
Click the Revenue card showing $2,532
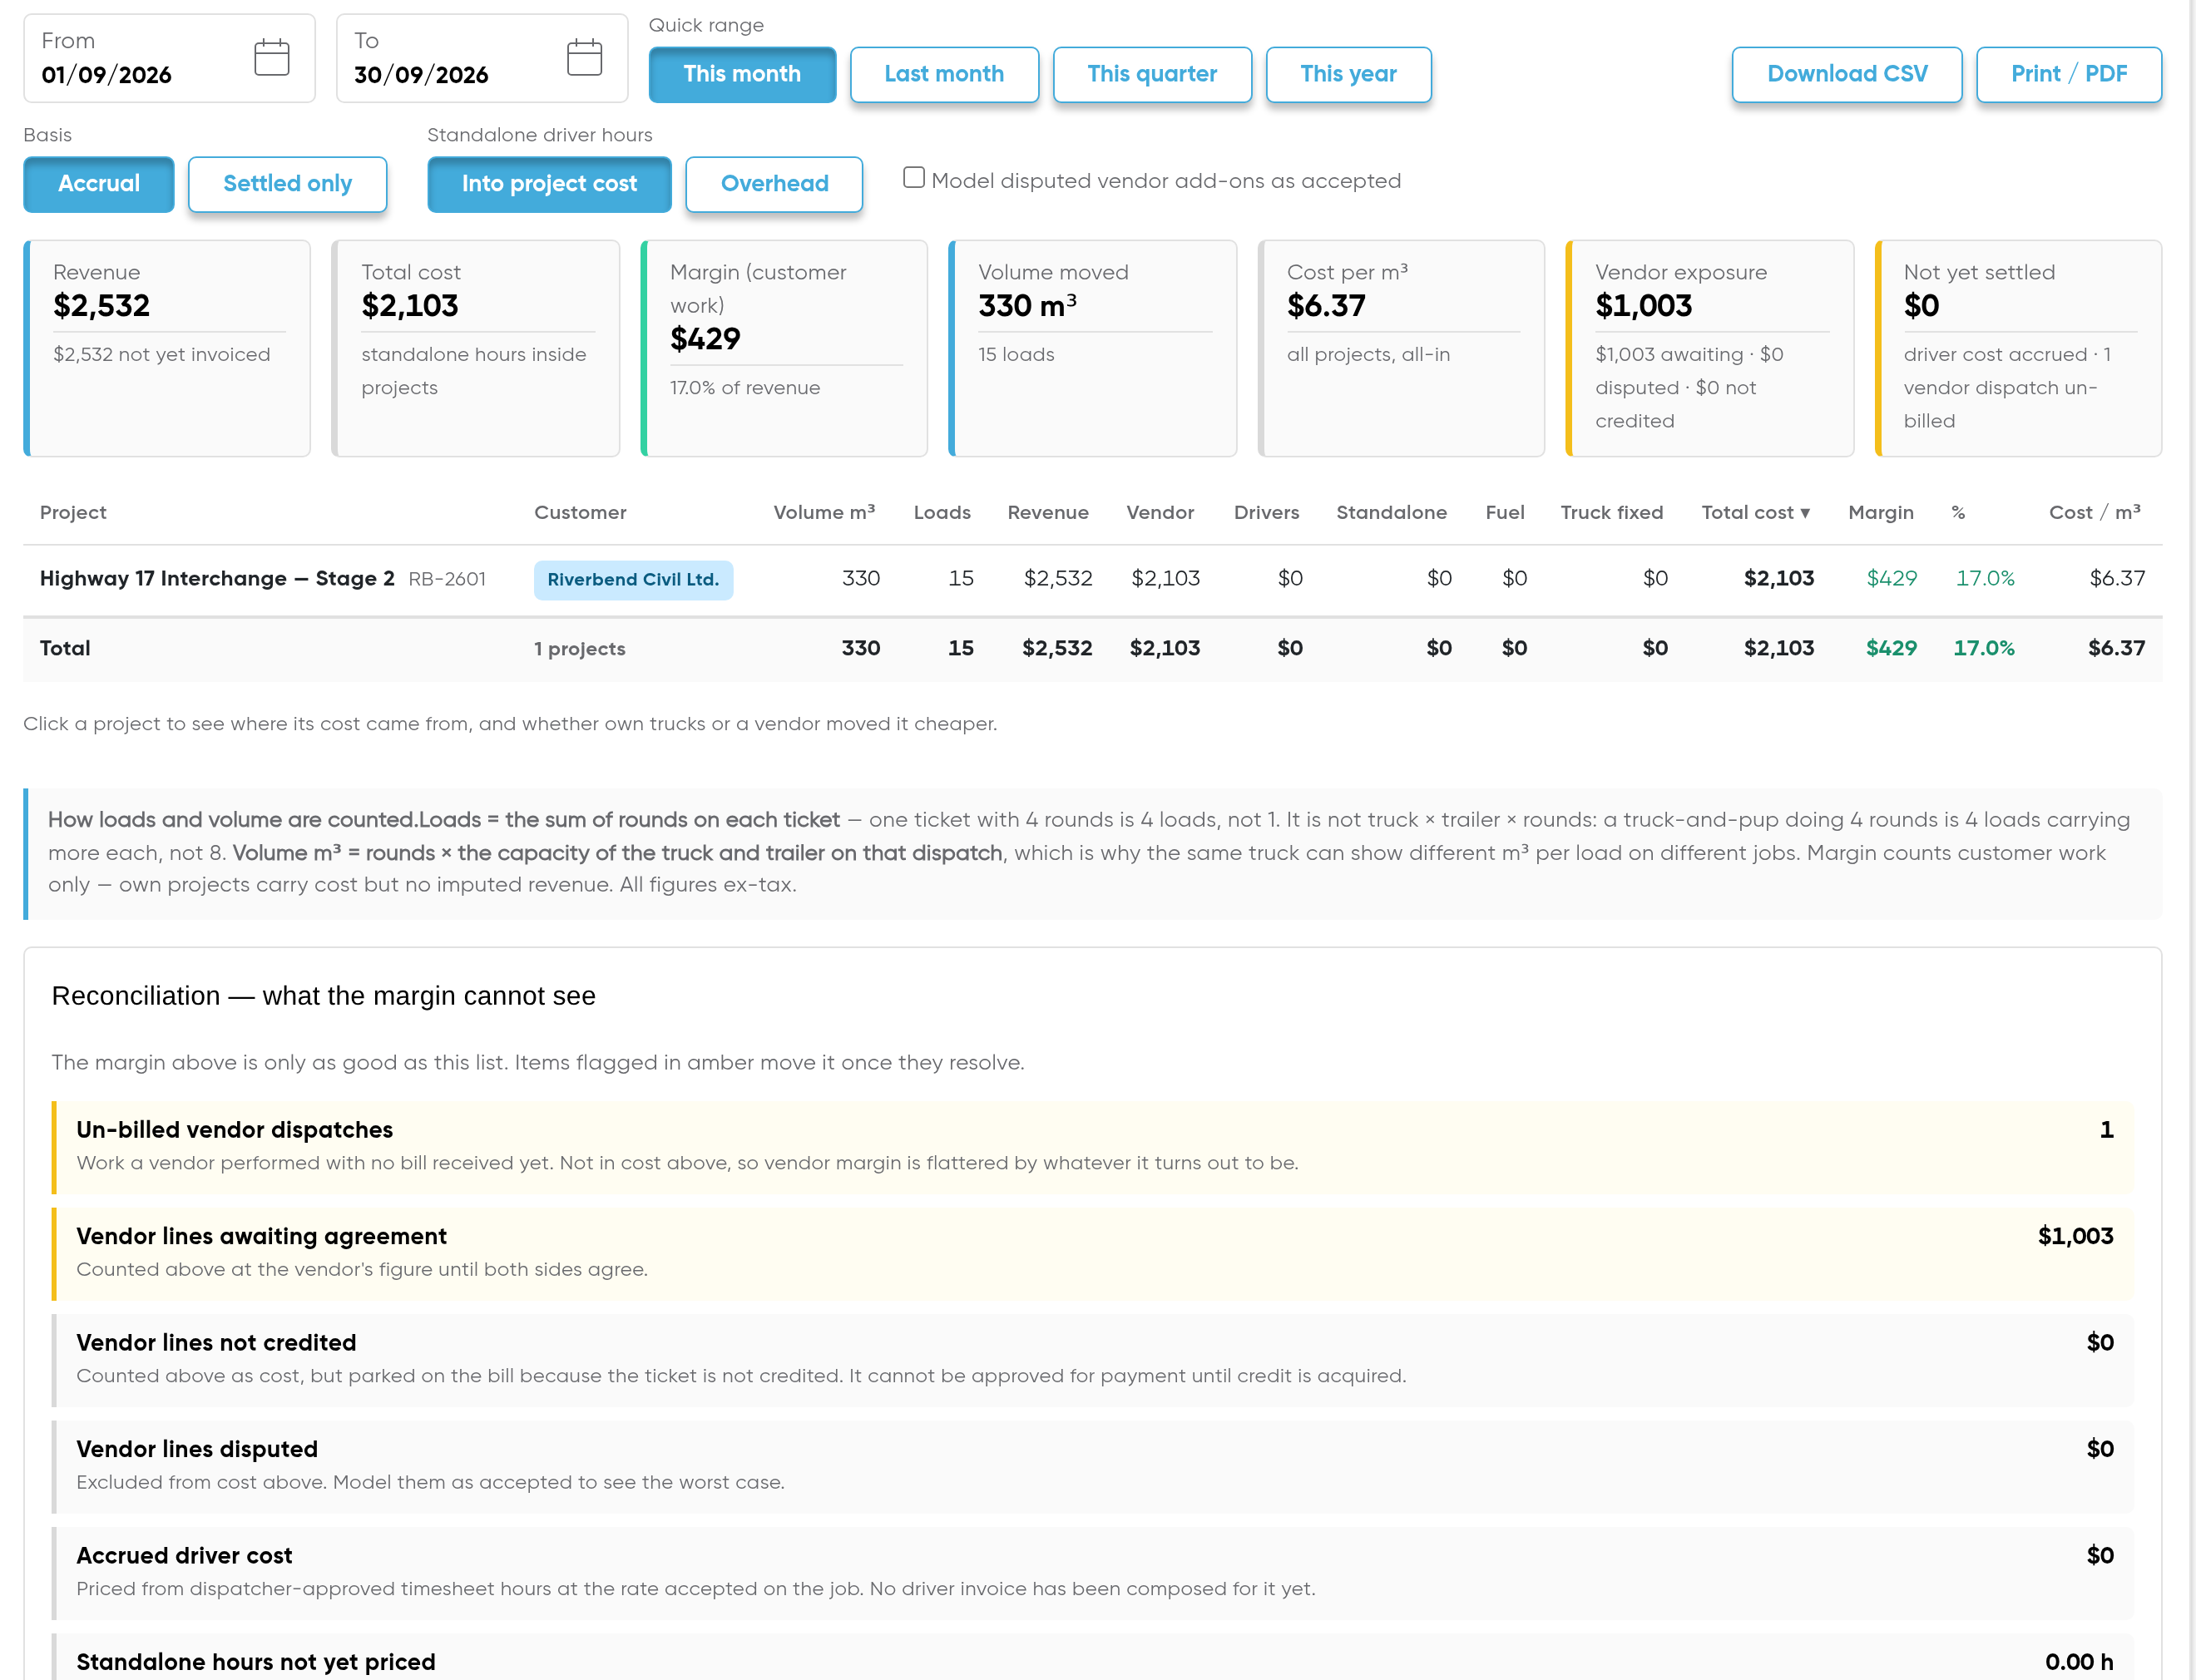click(167, 348)
